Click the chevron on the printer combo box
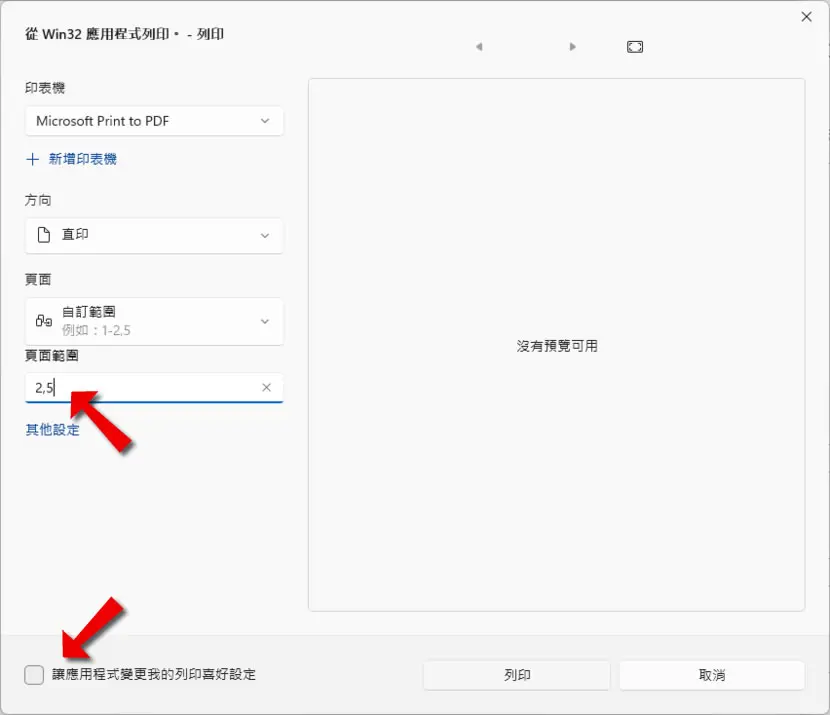830x715 pixels. (265, 121)
